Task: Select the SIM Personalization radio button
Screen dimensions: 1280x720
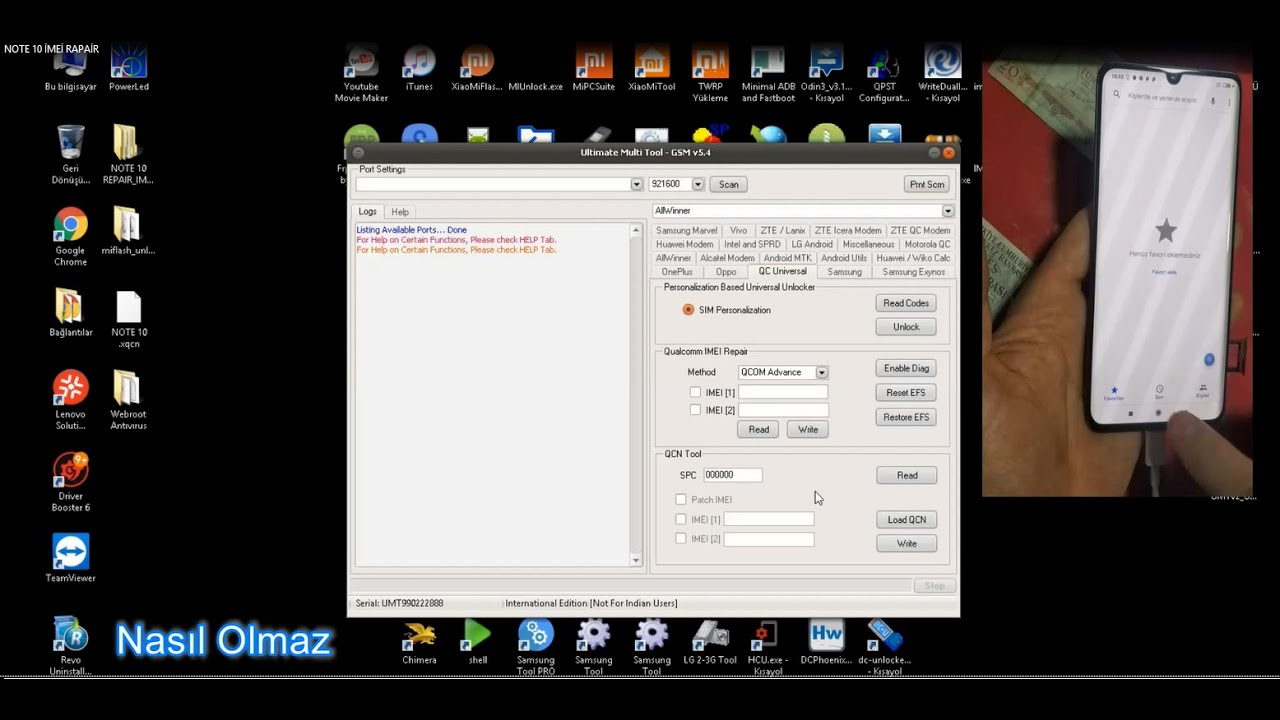Action: click(688, 310)
